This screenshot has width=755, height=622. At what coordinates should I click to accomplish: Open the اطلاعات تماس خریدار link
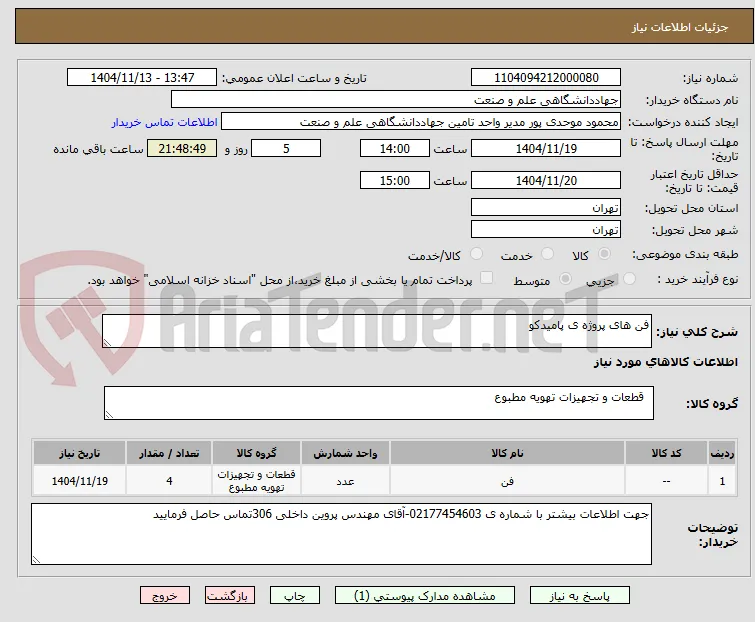click(x=165, y=122)
